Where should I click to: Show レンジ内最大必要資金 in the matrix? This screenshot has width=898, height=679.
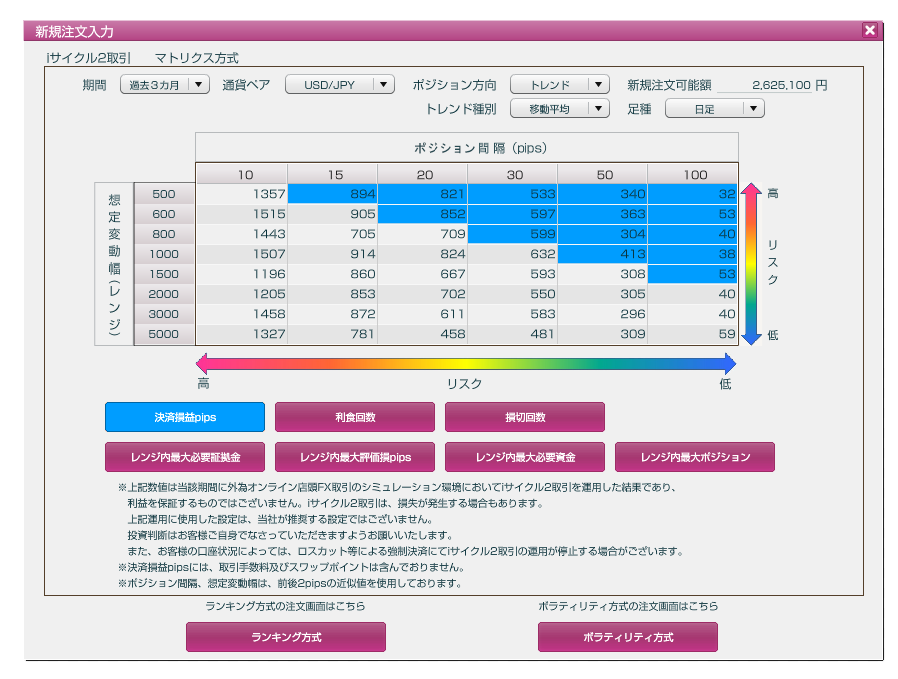(x=525, y=456)
